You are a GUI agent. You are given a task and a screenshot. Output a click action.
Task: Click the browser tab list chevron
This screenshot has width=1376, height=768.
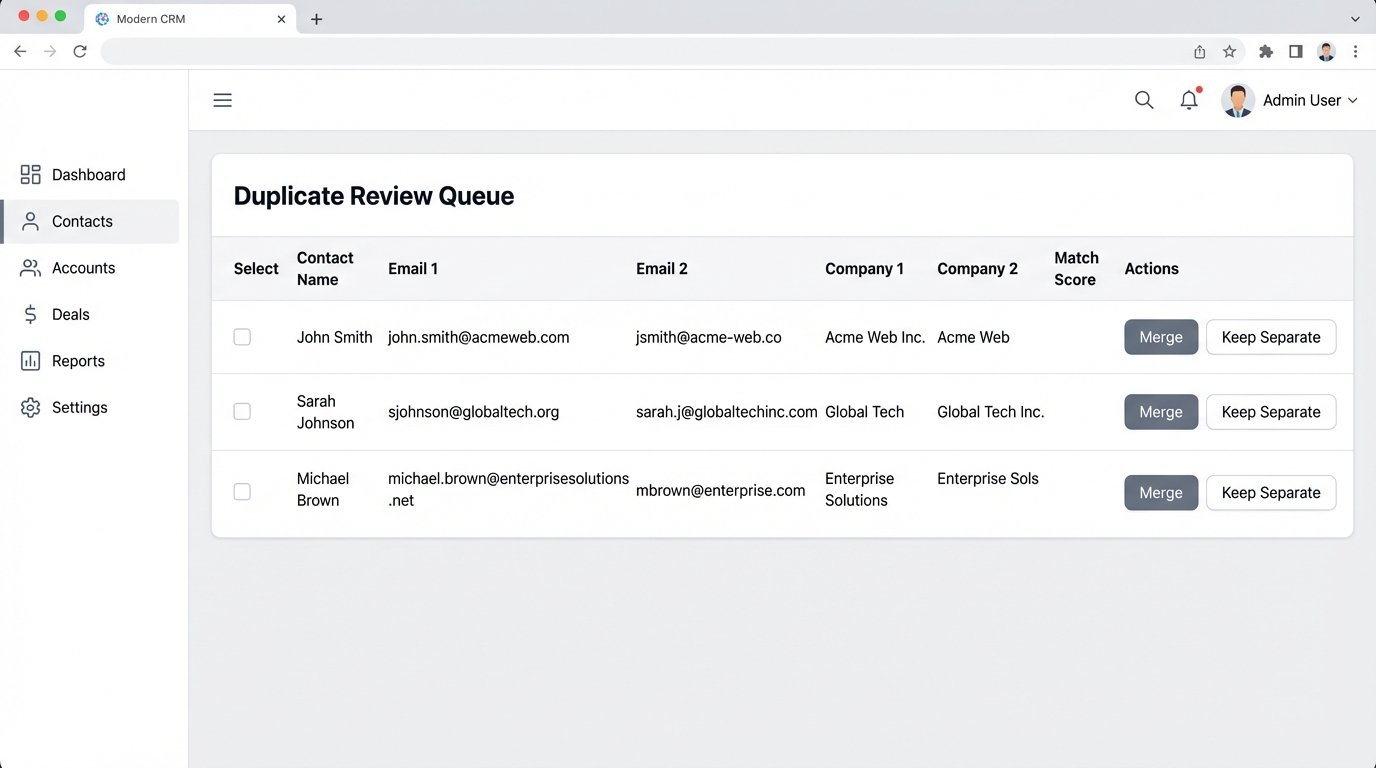pyautogui.click(x=1355, y=18)
